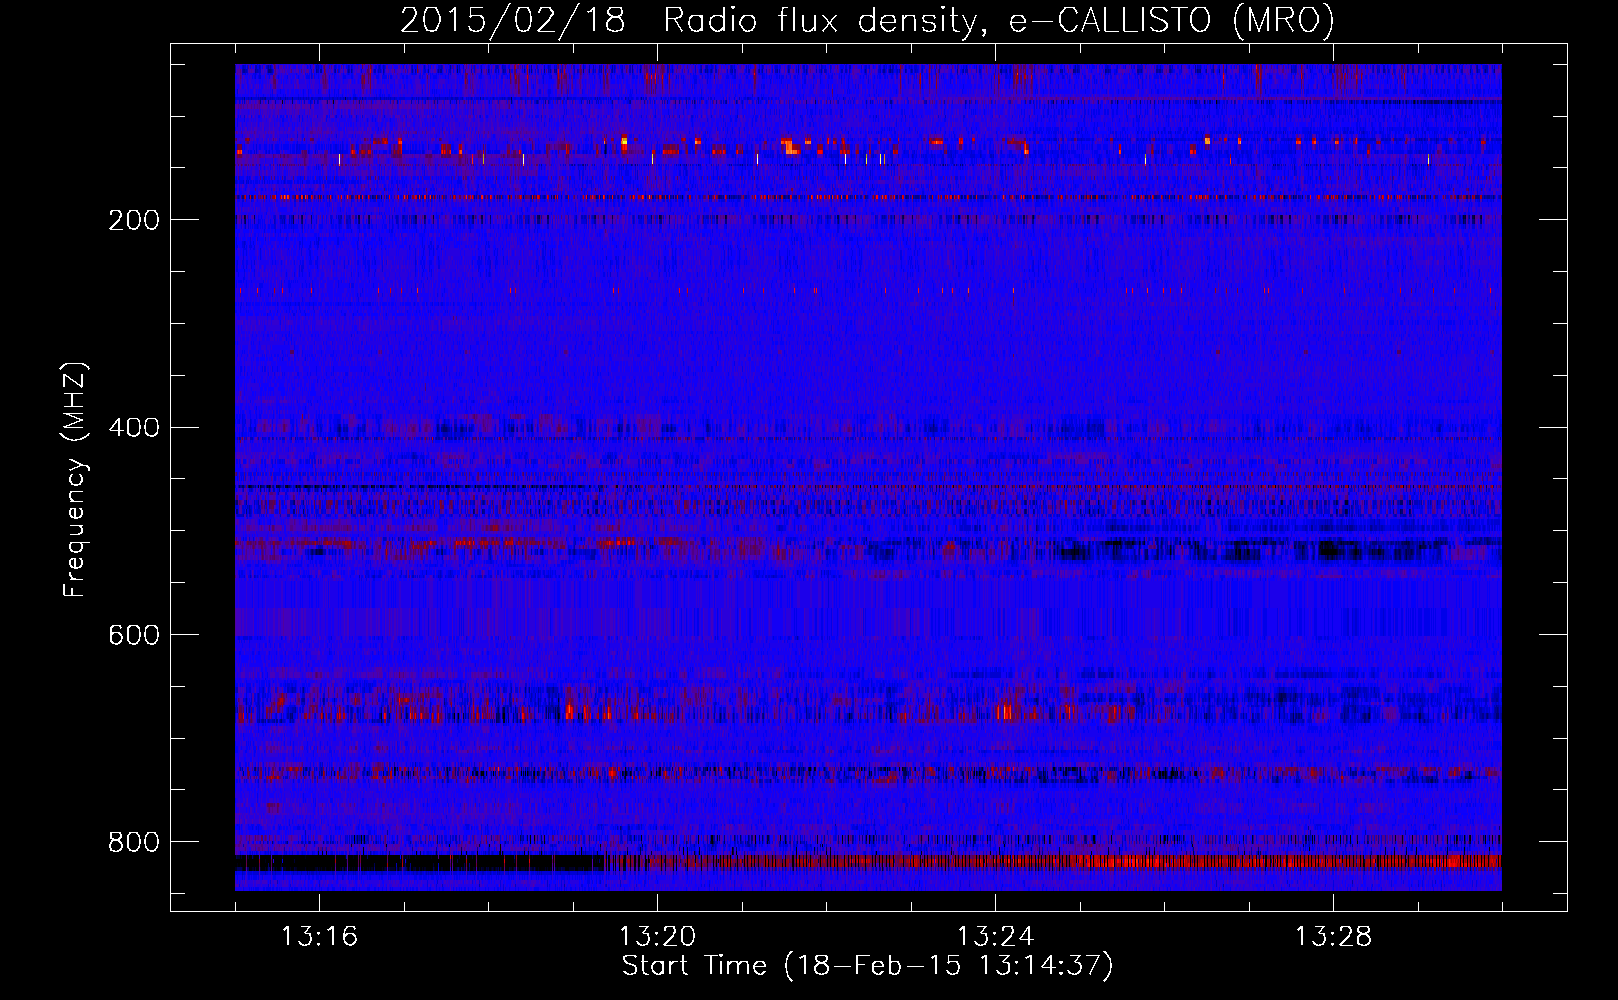Click the 400 frequency tick label

click(x=134, y=428)
